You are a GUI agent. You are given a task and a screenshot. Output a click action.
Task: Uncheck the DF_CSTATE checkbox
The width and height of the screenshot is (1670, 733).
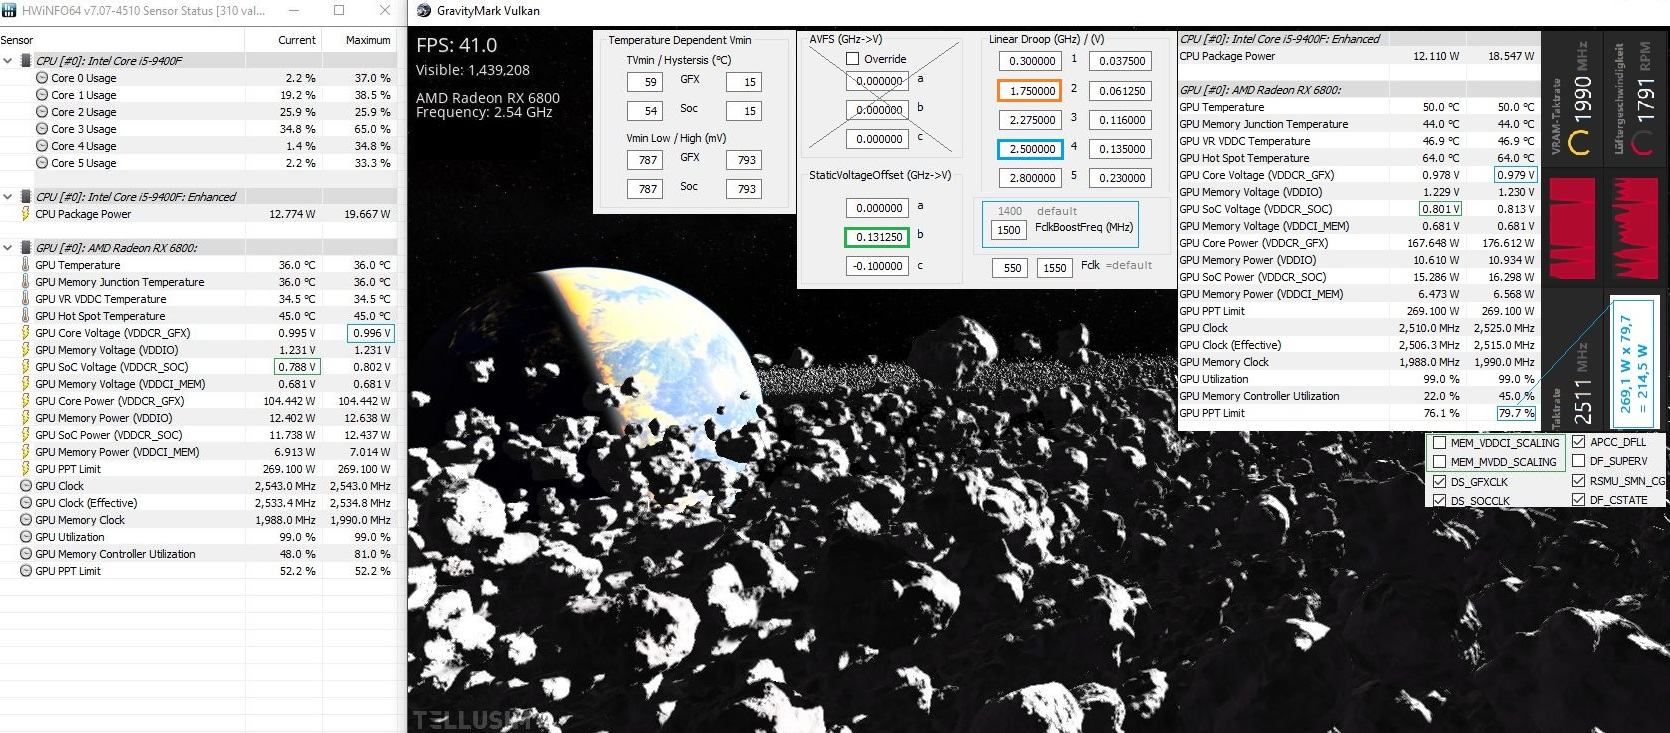tap(1578, 499)
